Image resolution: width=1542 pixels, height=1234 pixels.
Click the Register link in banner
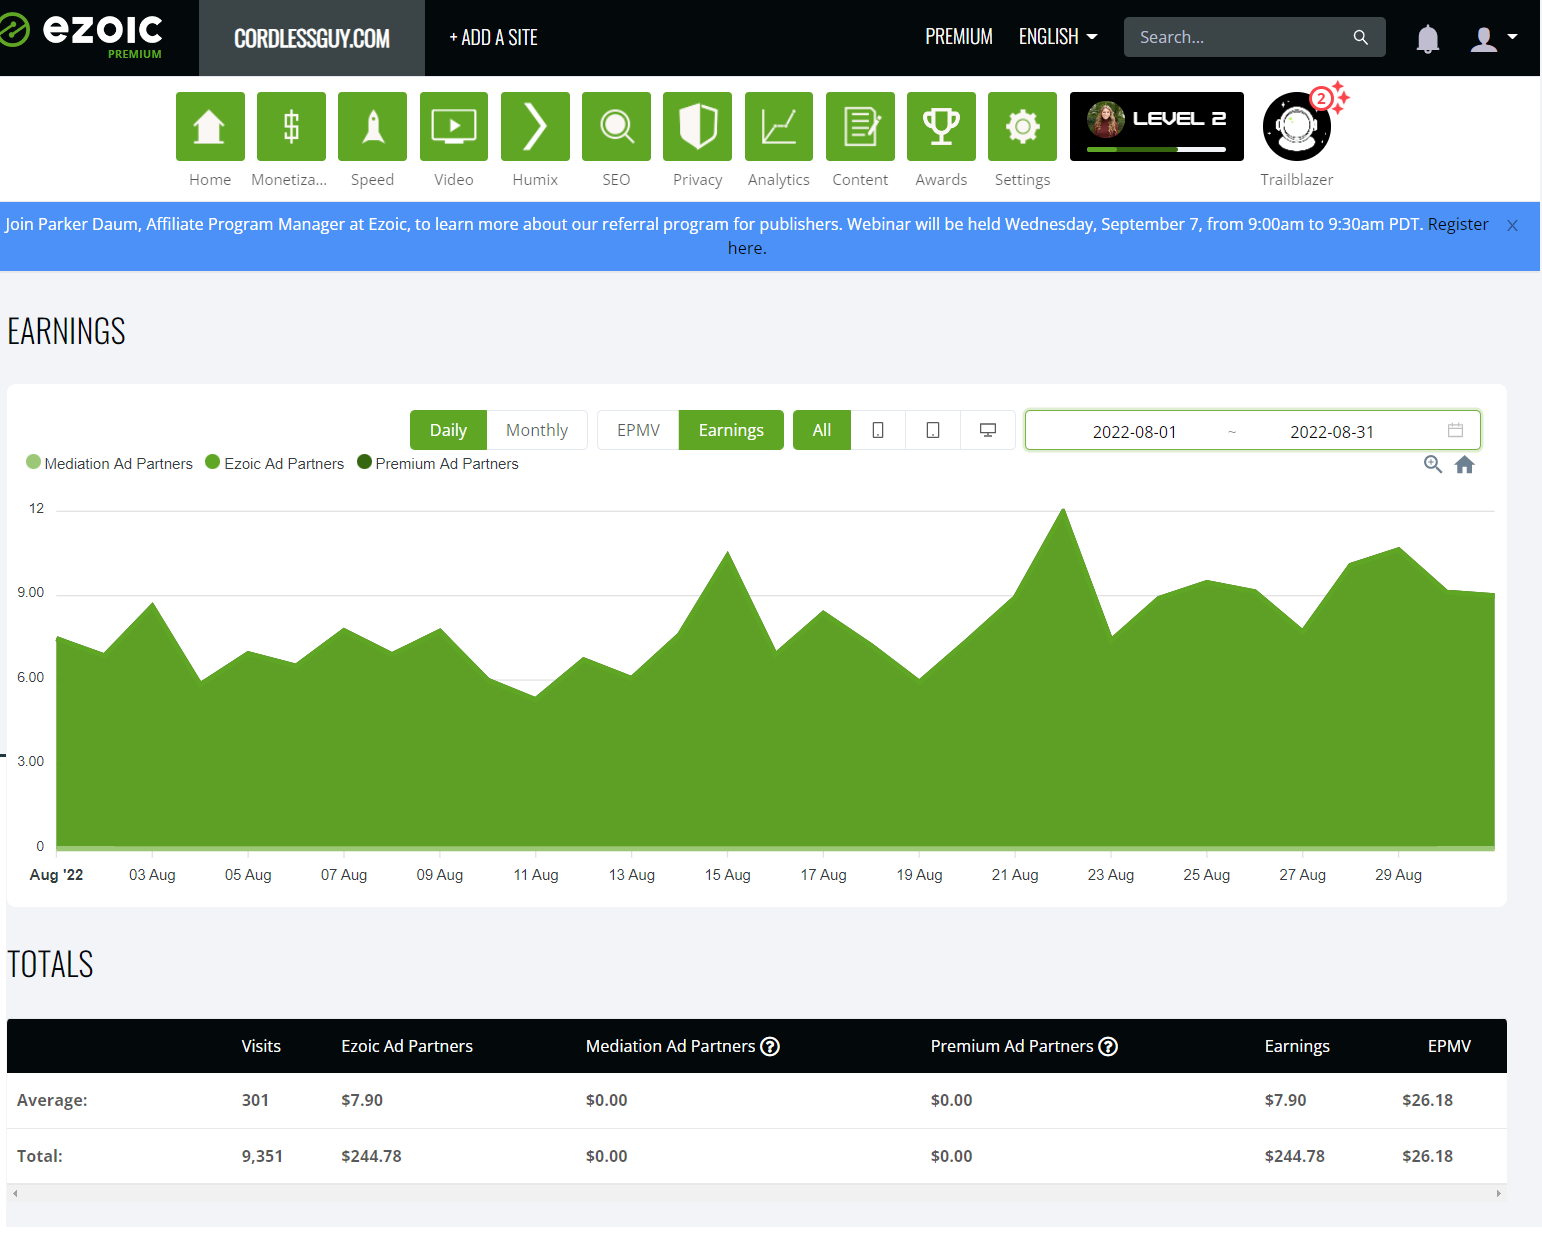click(1458, 224)
